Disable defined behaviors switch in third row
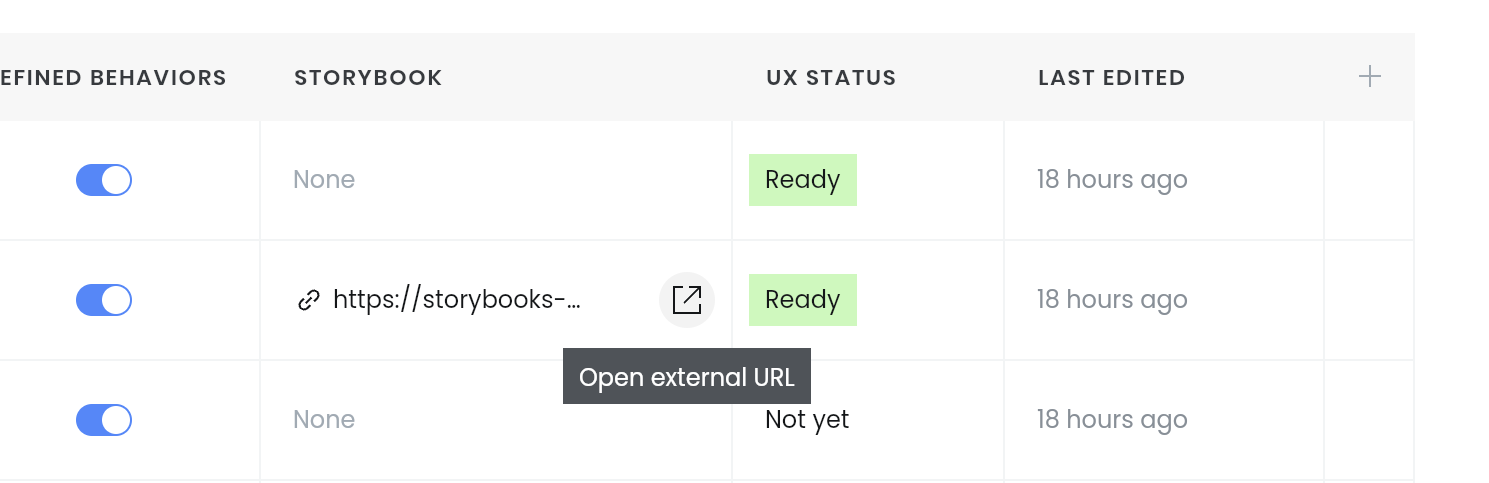Viewport: 1489px width, 483px height. (104, 420)
